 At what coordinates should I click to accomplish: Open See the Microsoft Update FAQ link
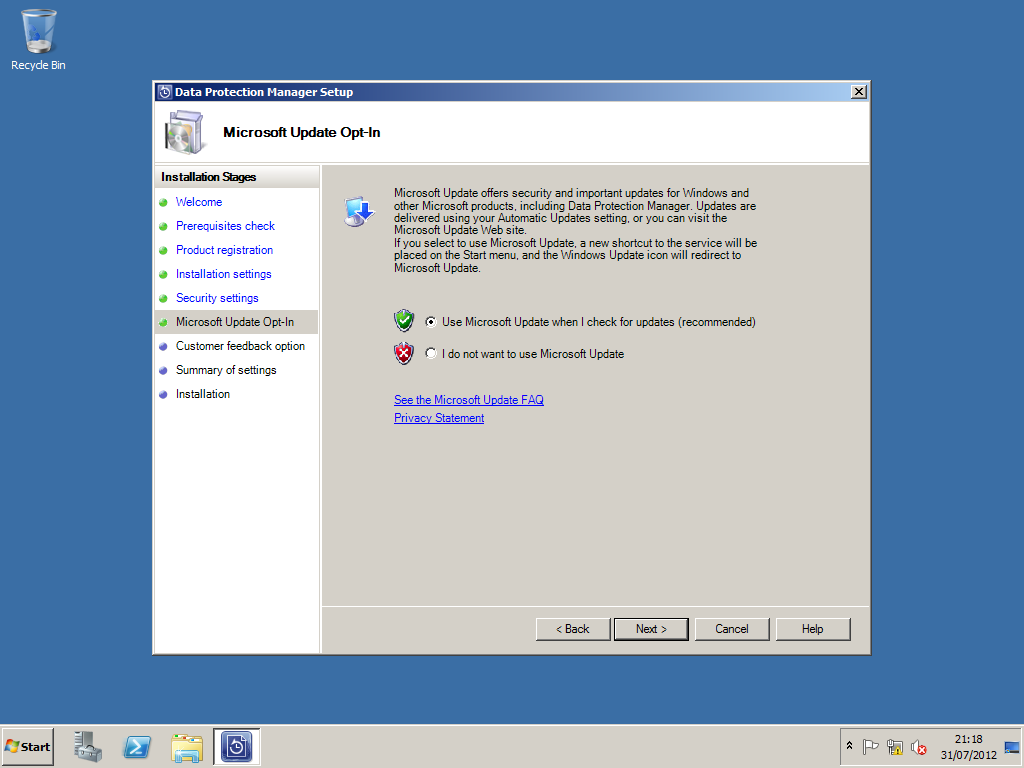tap(468, 400)
